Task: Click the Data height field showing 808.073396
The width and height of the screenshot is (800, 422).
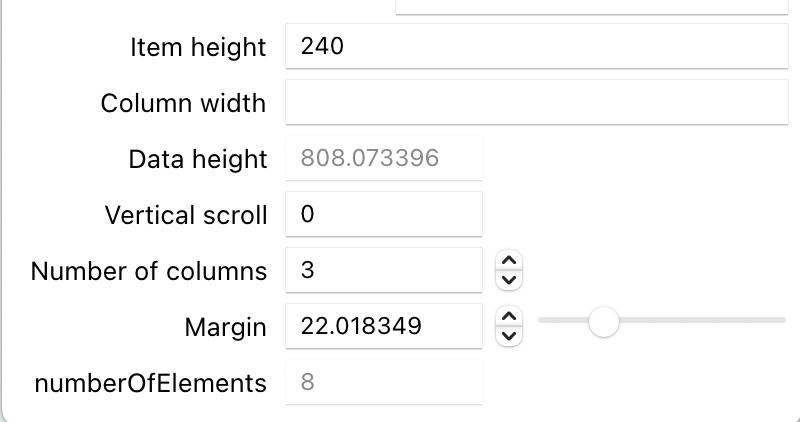Action: (384, 158)
